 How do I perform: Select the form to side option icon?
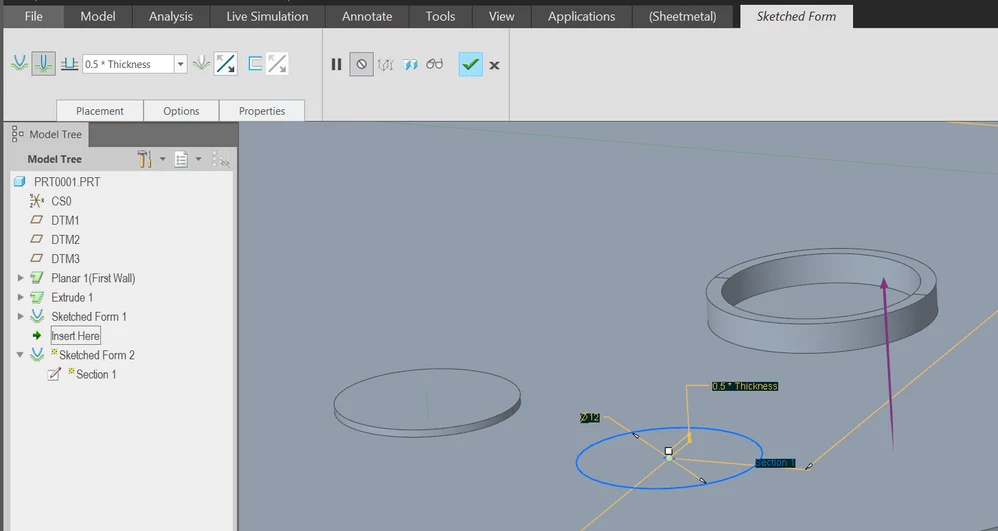(20, 64)
